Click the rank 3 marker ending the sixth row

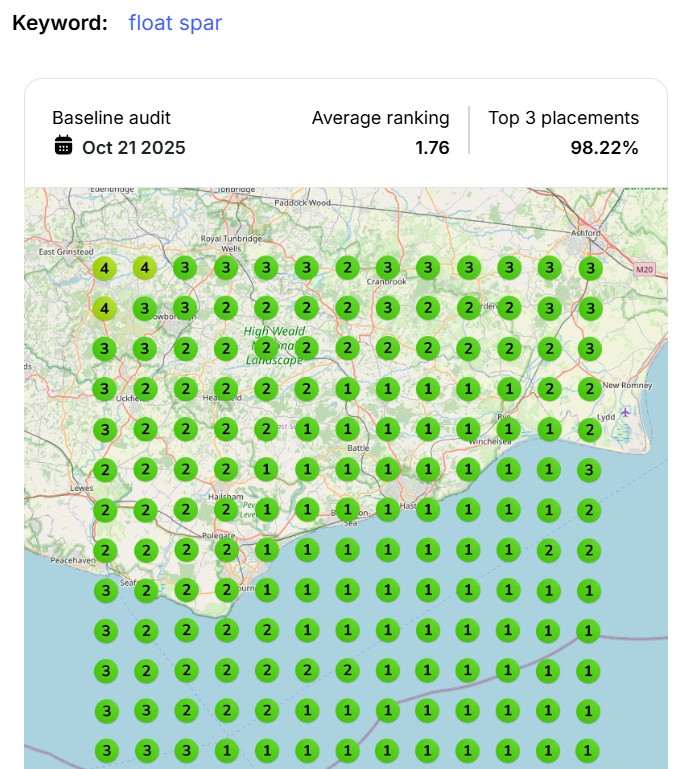tap(590, 469)
